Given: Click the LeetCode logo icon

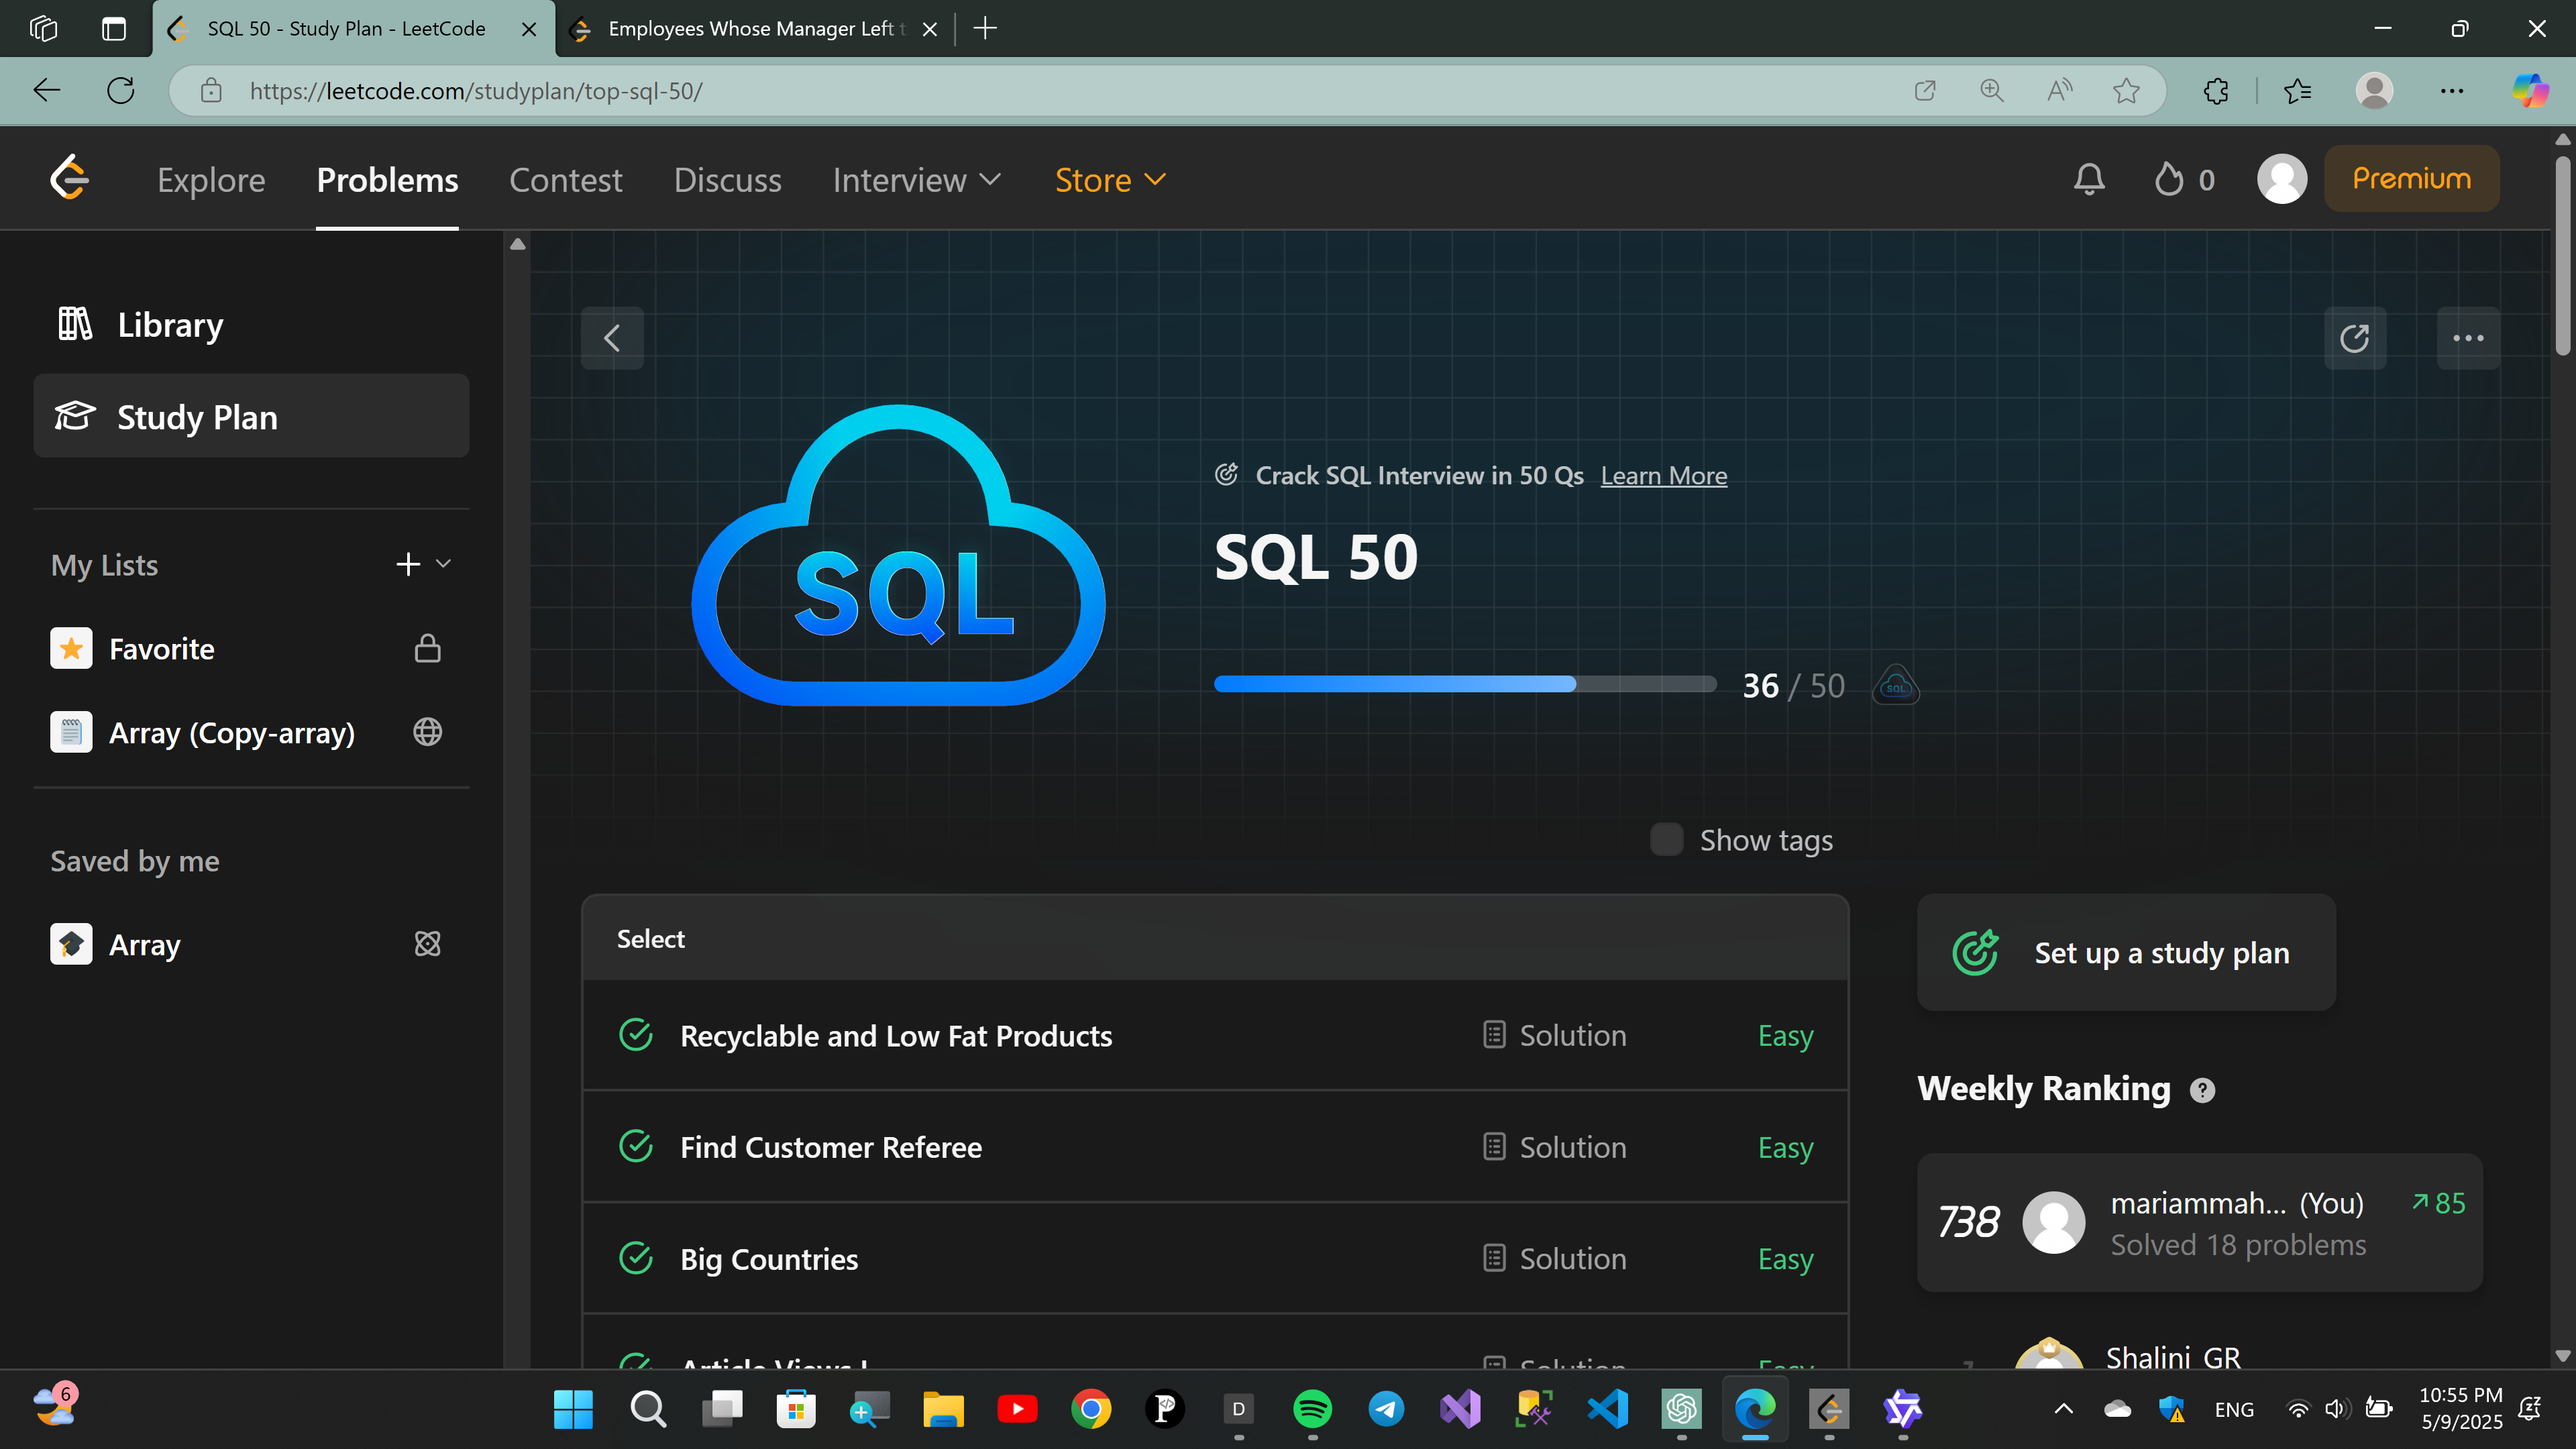Looking at the screenshot, I should pyautogui.click(x=70, y=179).
